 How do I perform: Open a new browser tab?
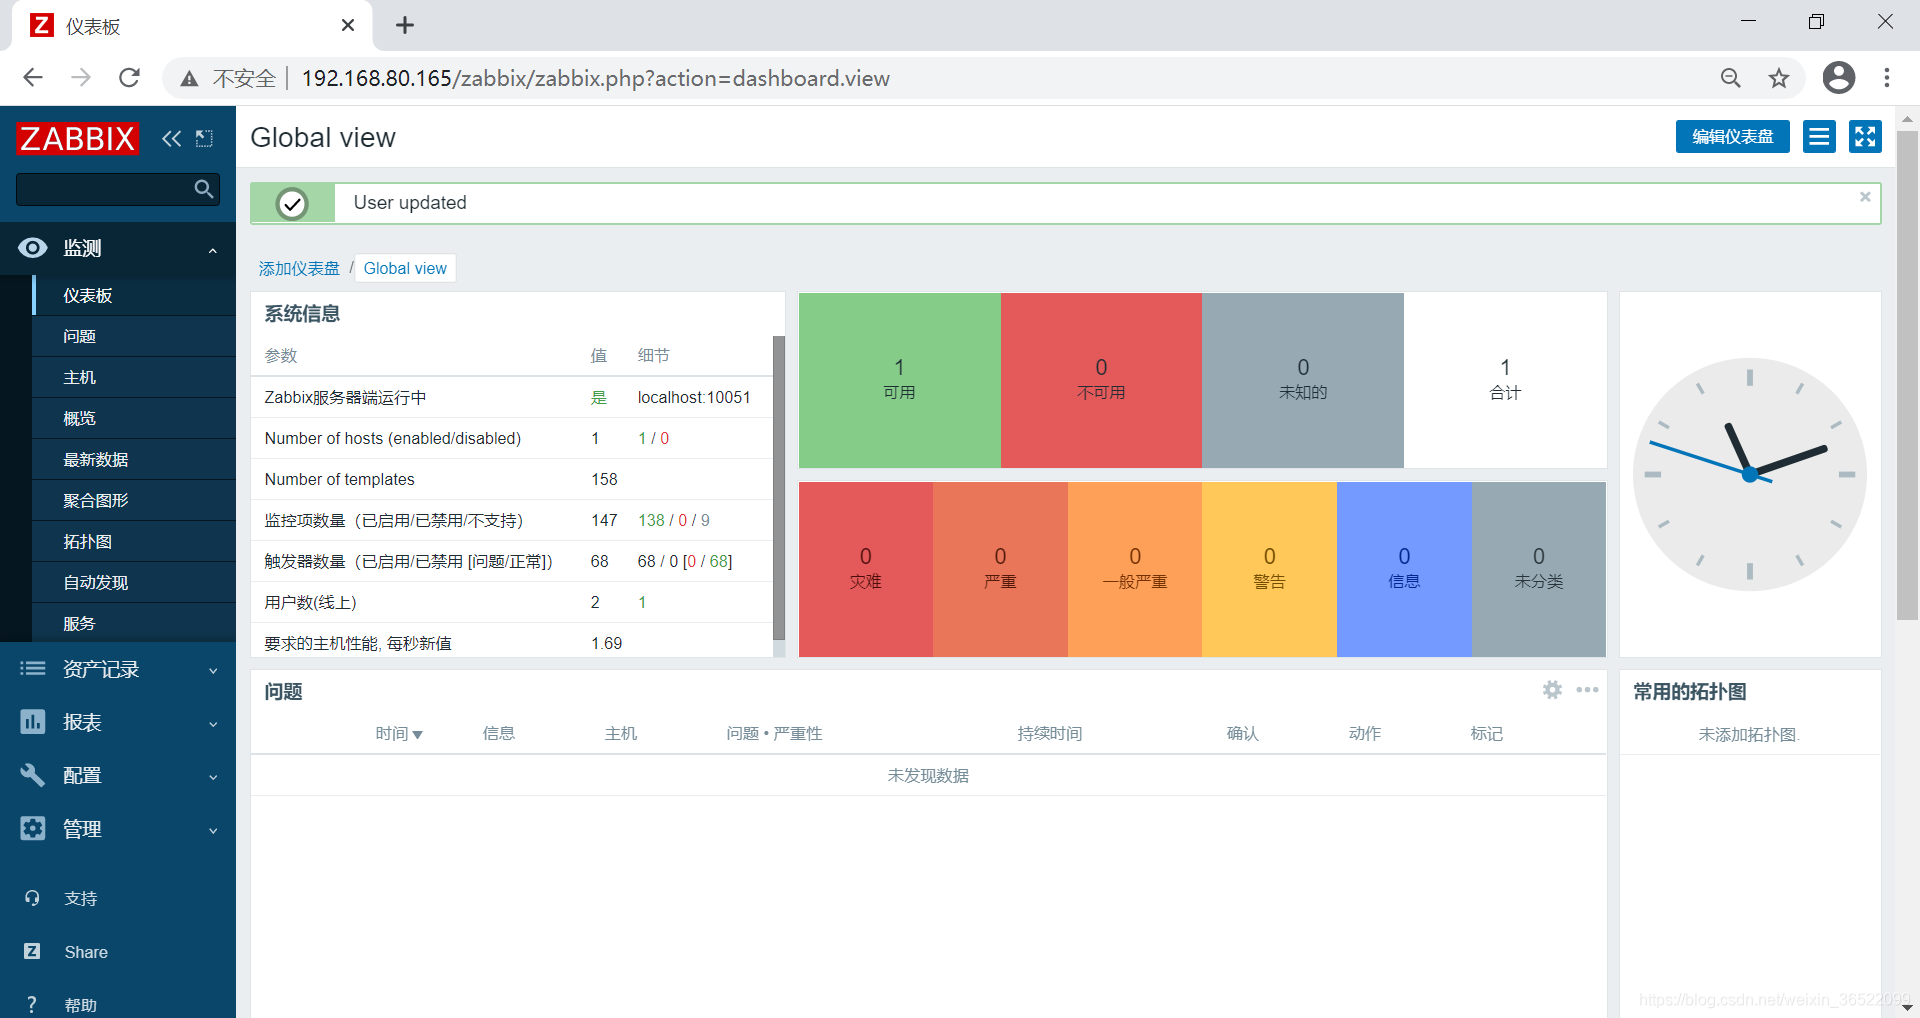click(x=405, y=26)
